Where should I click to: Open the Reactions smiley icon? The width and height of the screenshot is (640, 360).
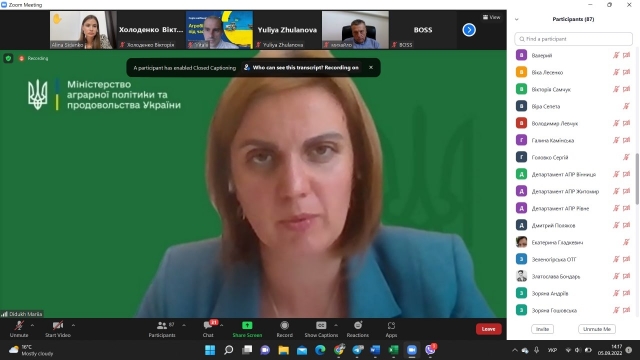pyautogui.click(x=358, y=325)
